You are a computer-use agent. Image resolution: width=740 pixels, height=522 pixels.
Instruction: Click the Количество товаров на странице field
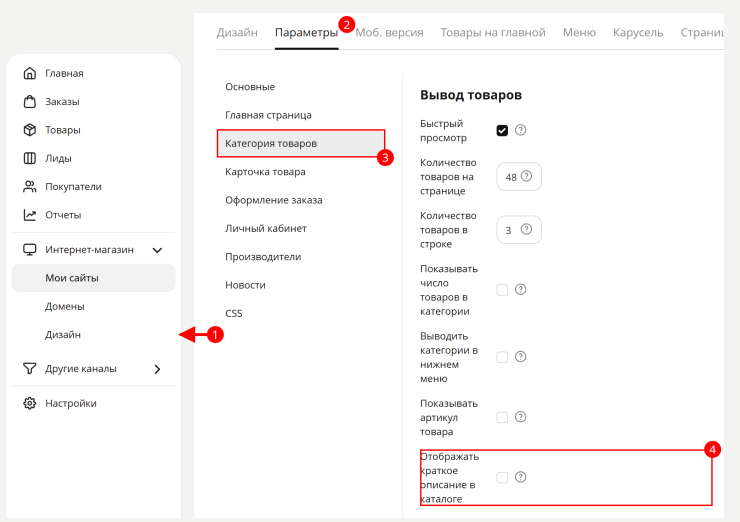point(519,177)
